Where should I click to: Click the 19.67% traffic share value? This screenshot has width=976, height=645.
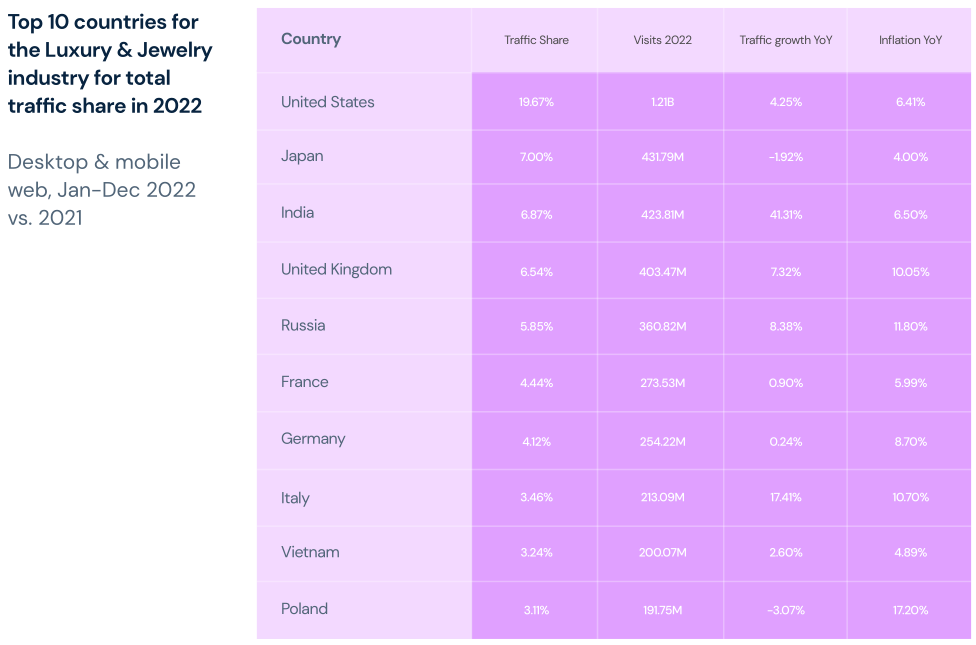click(536, 102)
